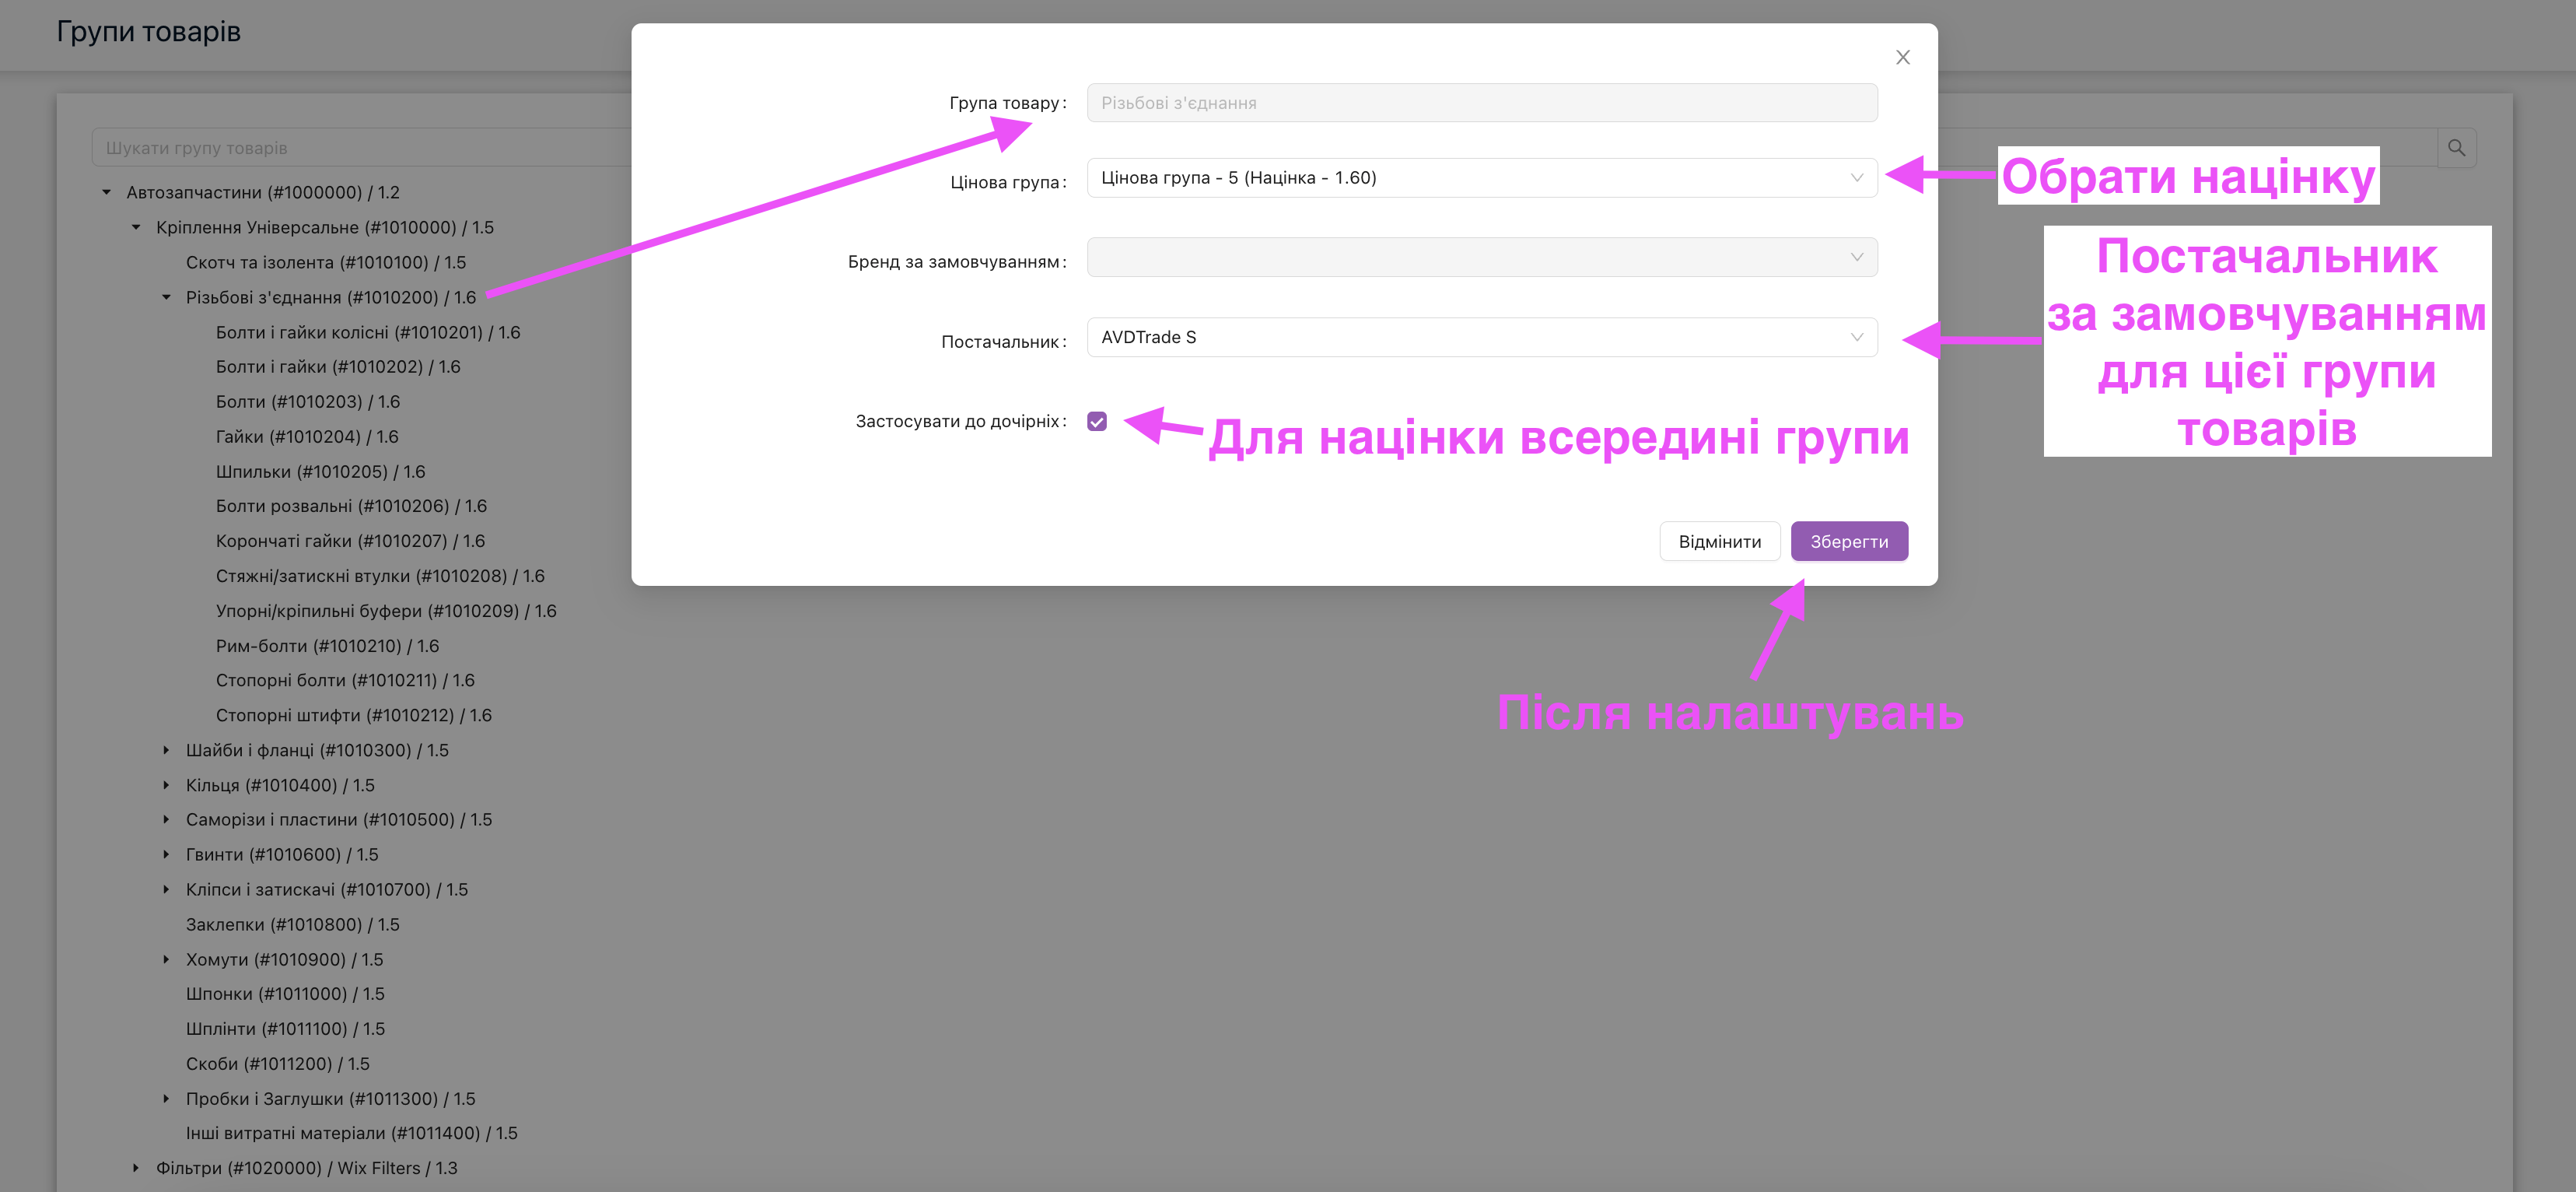Click the search magnifier icon button

pyautogui.click(x=2456, y=148)
